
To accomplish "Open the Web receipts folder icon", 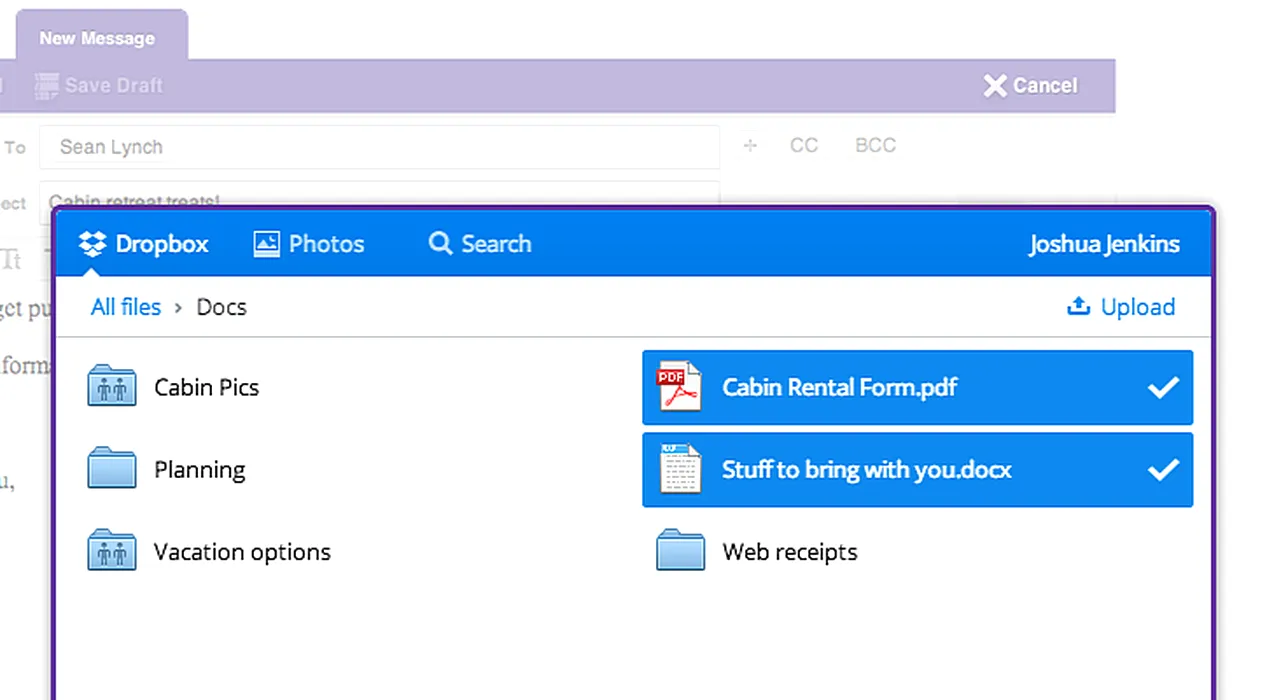I will tap(680, 551).
